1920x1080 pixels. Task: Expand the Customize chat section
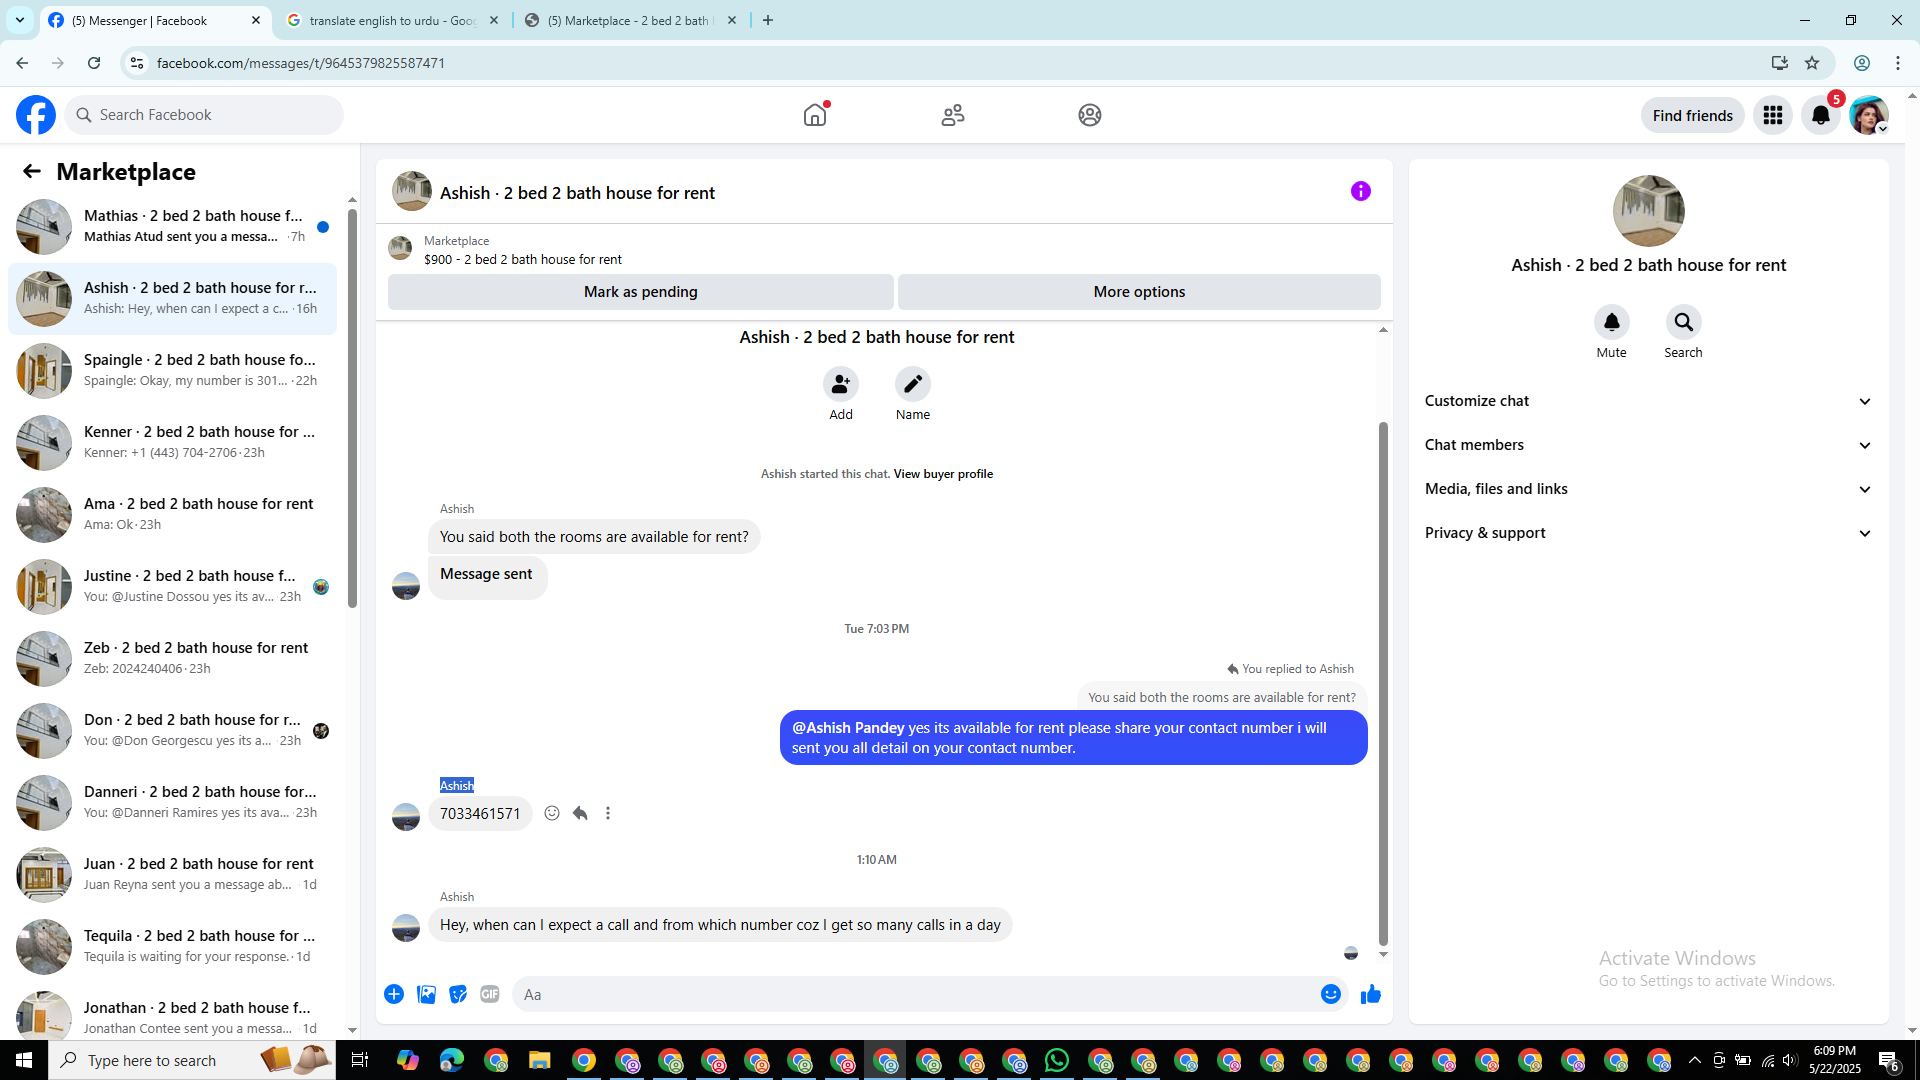[x=1648, y=401]
